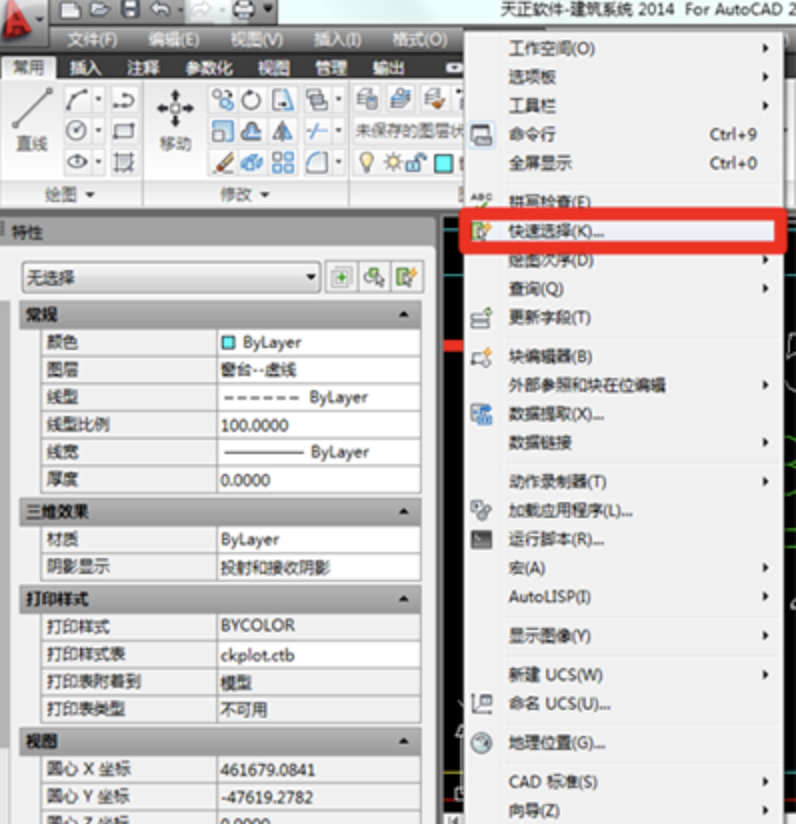Switch to the 注释 ribbon tab
Viewport: 796px width, 824px height.
click(x=143, y=68)
